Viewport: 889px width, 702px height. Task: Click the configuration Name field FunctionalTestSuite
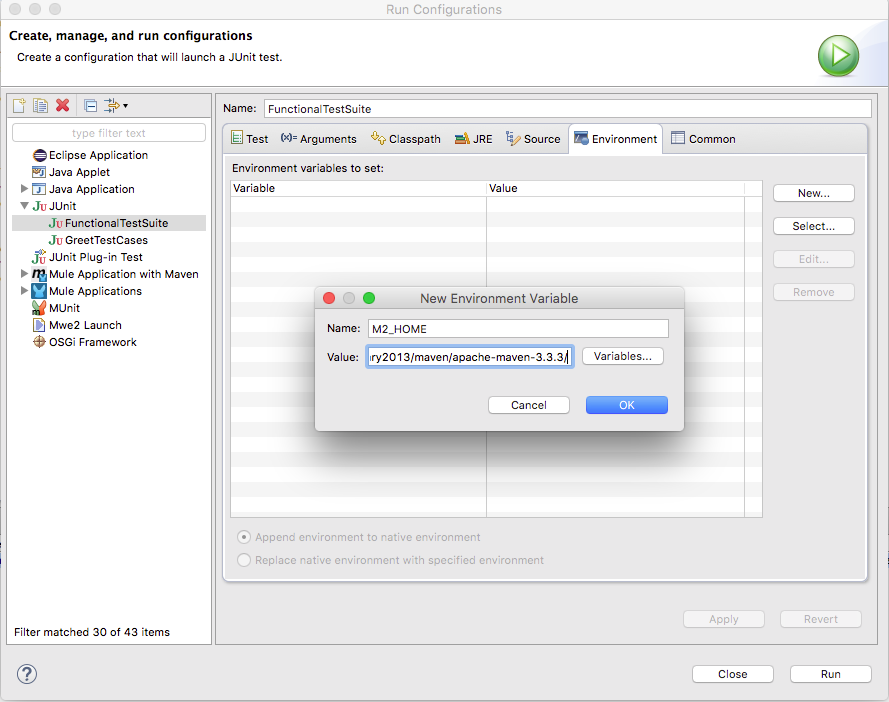pyautogui.click(x=568, y=109)
